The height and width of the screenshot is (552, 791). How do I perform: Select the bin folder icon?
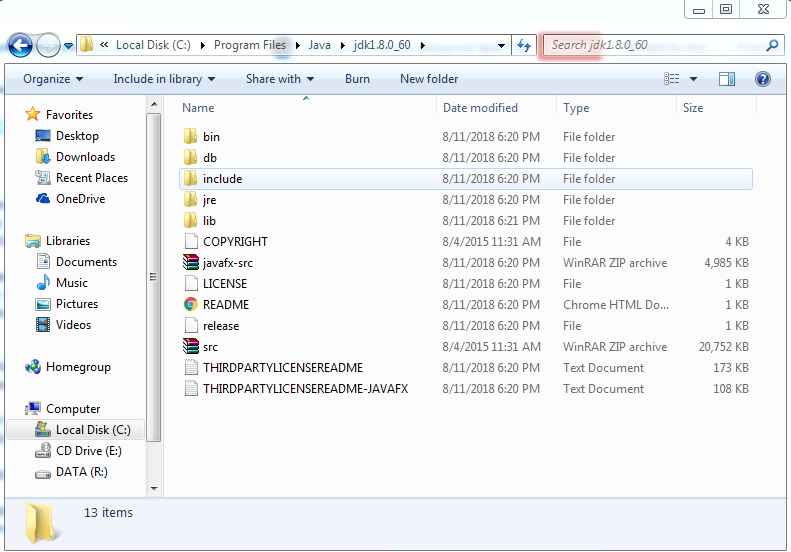(190, 136)
